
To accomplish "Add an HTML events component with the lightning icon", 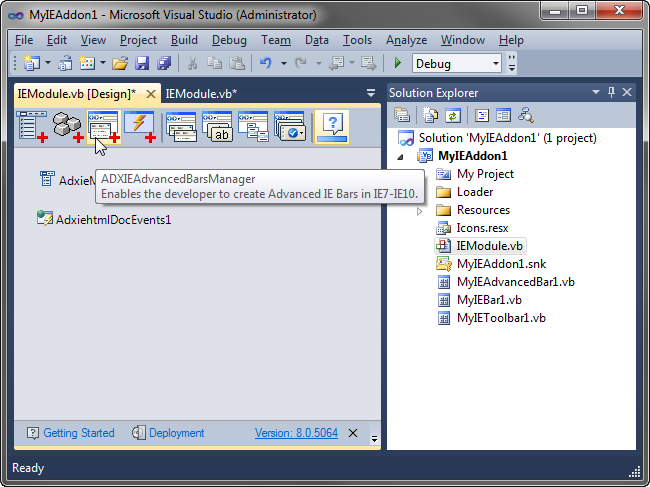I will [x=140, y=127].
